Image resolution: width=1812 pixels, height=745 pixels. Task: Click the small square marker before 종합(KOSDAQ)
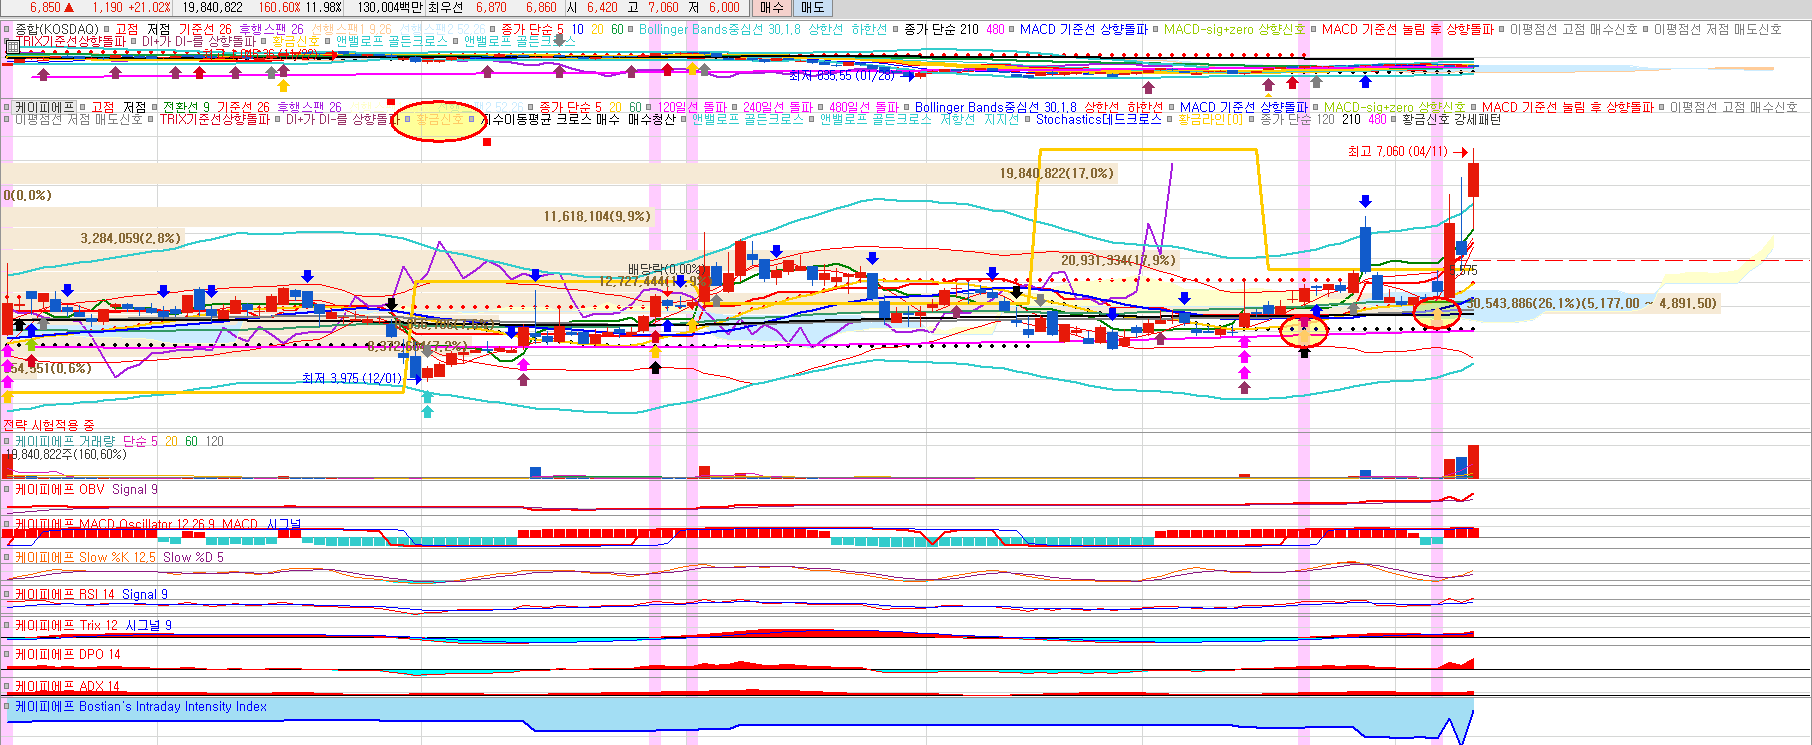[x=7, y=30]
